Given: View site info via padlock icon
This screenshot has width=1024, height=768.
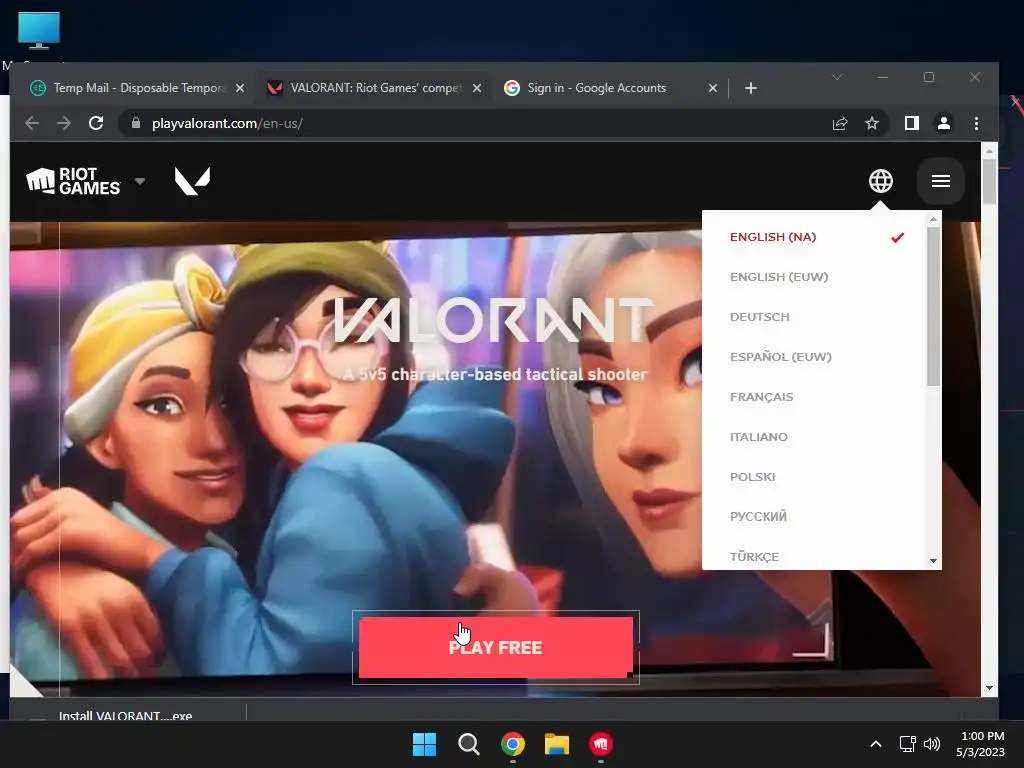Looking at the screenshot, I should [x=136, y=123].
